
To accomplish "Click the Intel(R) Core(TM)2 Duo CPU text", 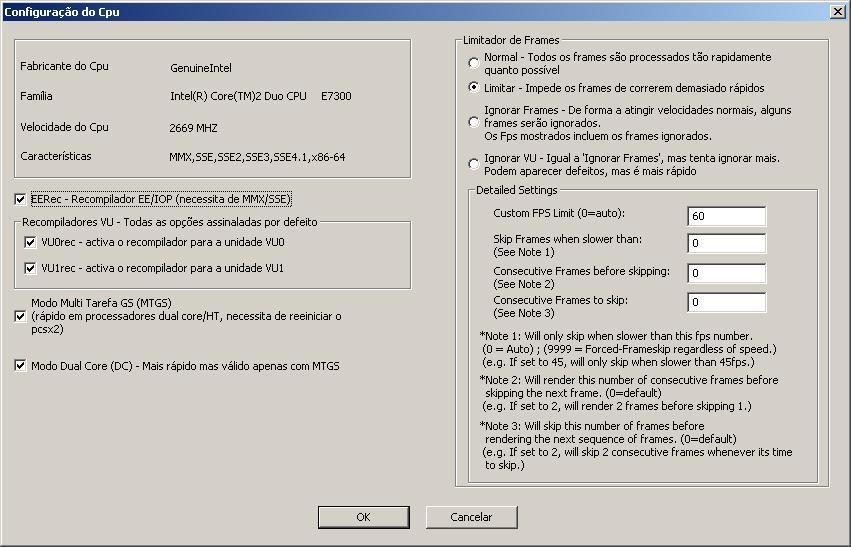I will click(238, 96).
